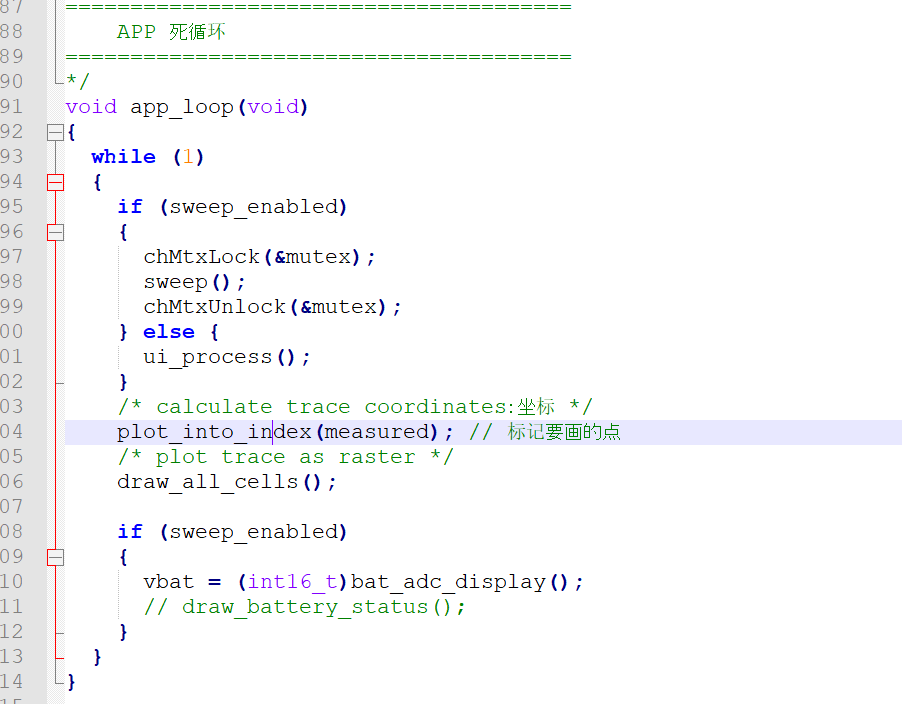The height and width of the screenshot is (704, 902).
Task: Click the commented-out draw_battery_status line
Action: pos(304,607)
